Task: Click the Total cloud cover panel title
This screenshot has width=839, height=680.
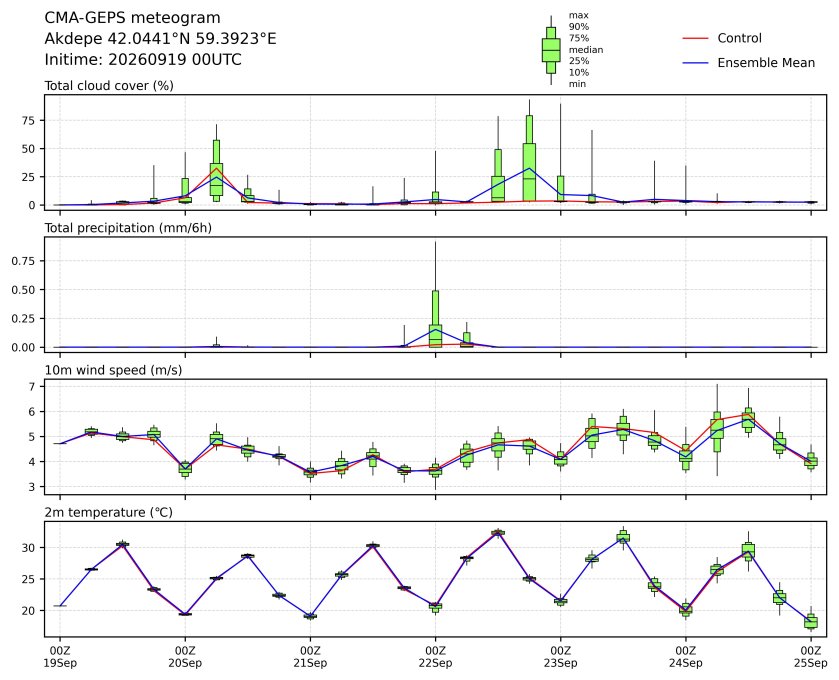Action: point(109,86)
